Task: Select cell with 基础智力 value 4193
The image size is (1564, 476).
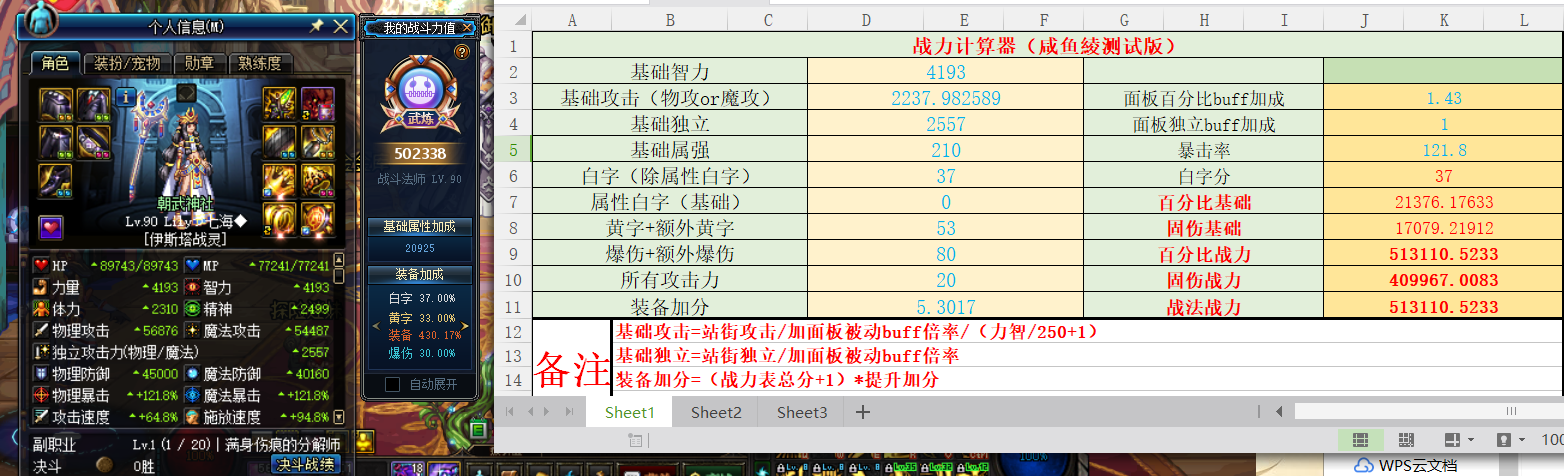Action: (944, 72)
